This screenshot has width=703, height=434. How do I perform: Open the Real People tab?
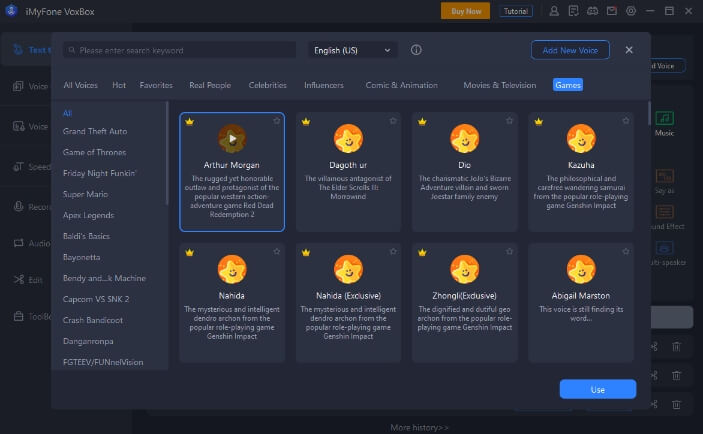[x=210, y=85]
